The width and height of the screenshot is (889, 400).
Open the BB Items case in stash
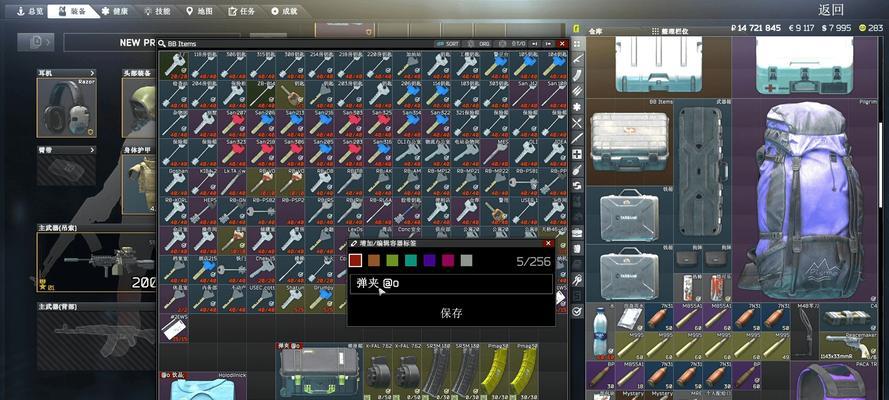point(628,141)
